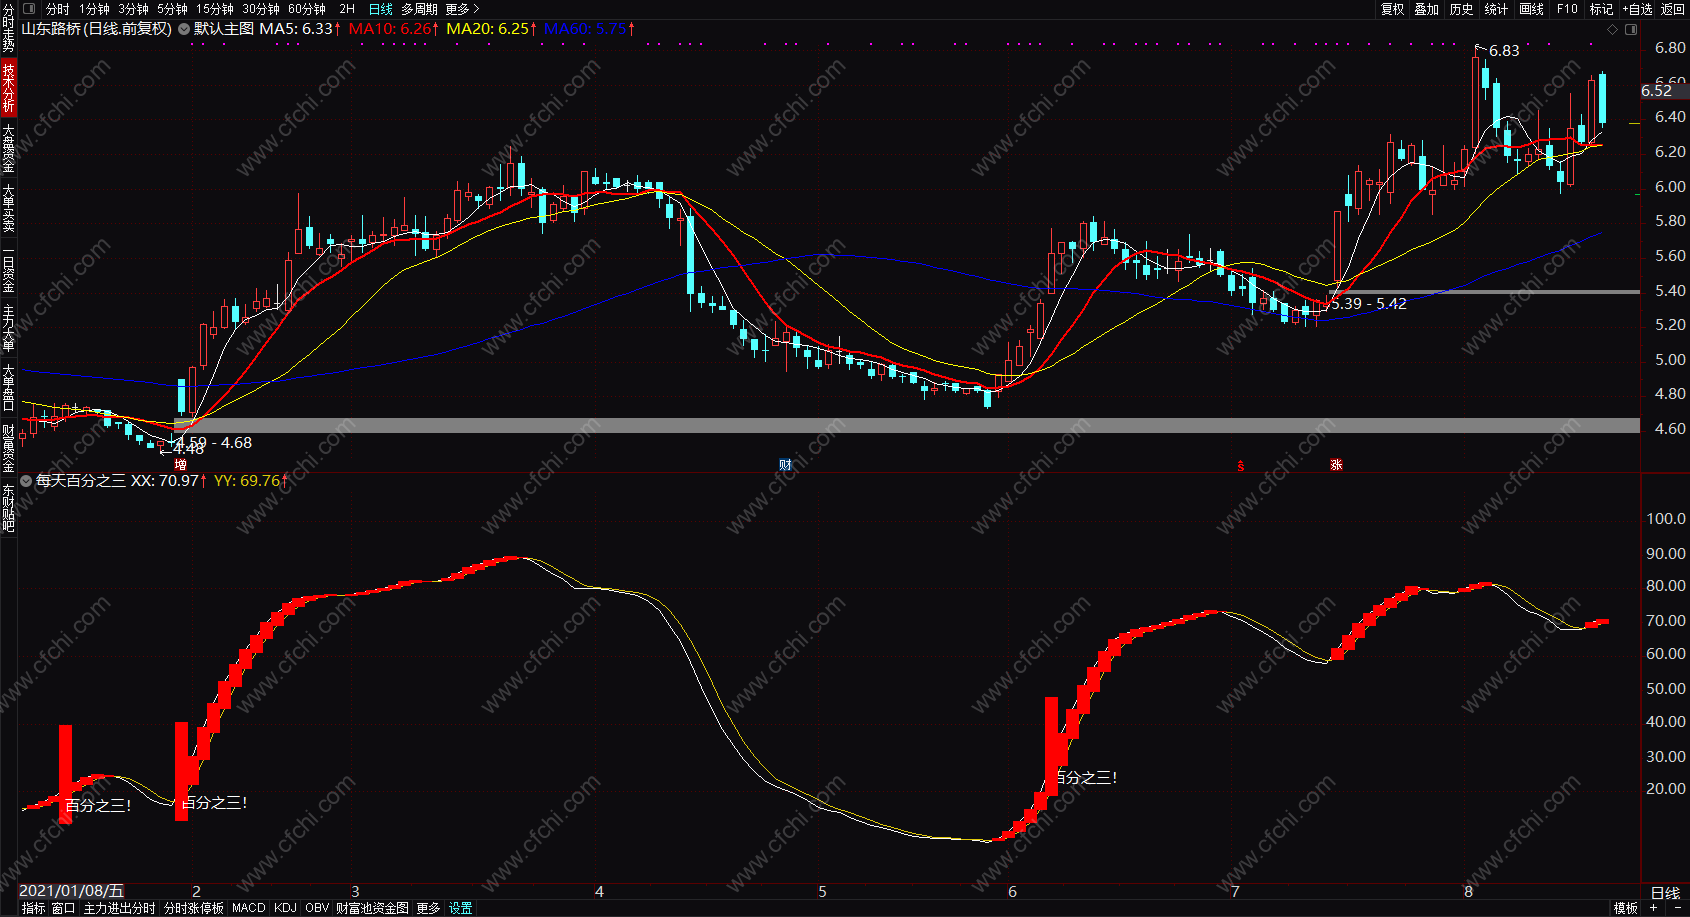Open the 设置 settings link
Screen dimensions: 1690x917
(460, 908)
